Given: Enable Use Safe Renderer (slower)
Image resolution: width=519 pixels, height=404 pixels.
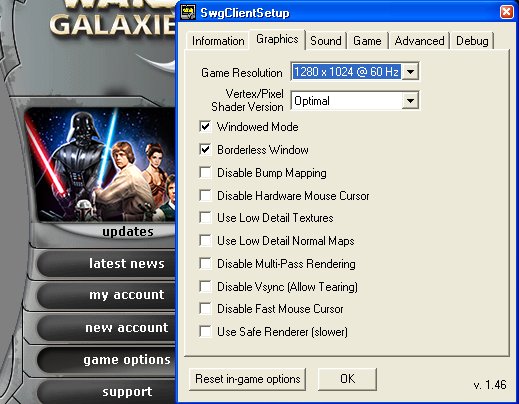Looking at the screenshot, I should click(x=205, y=332).
